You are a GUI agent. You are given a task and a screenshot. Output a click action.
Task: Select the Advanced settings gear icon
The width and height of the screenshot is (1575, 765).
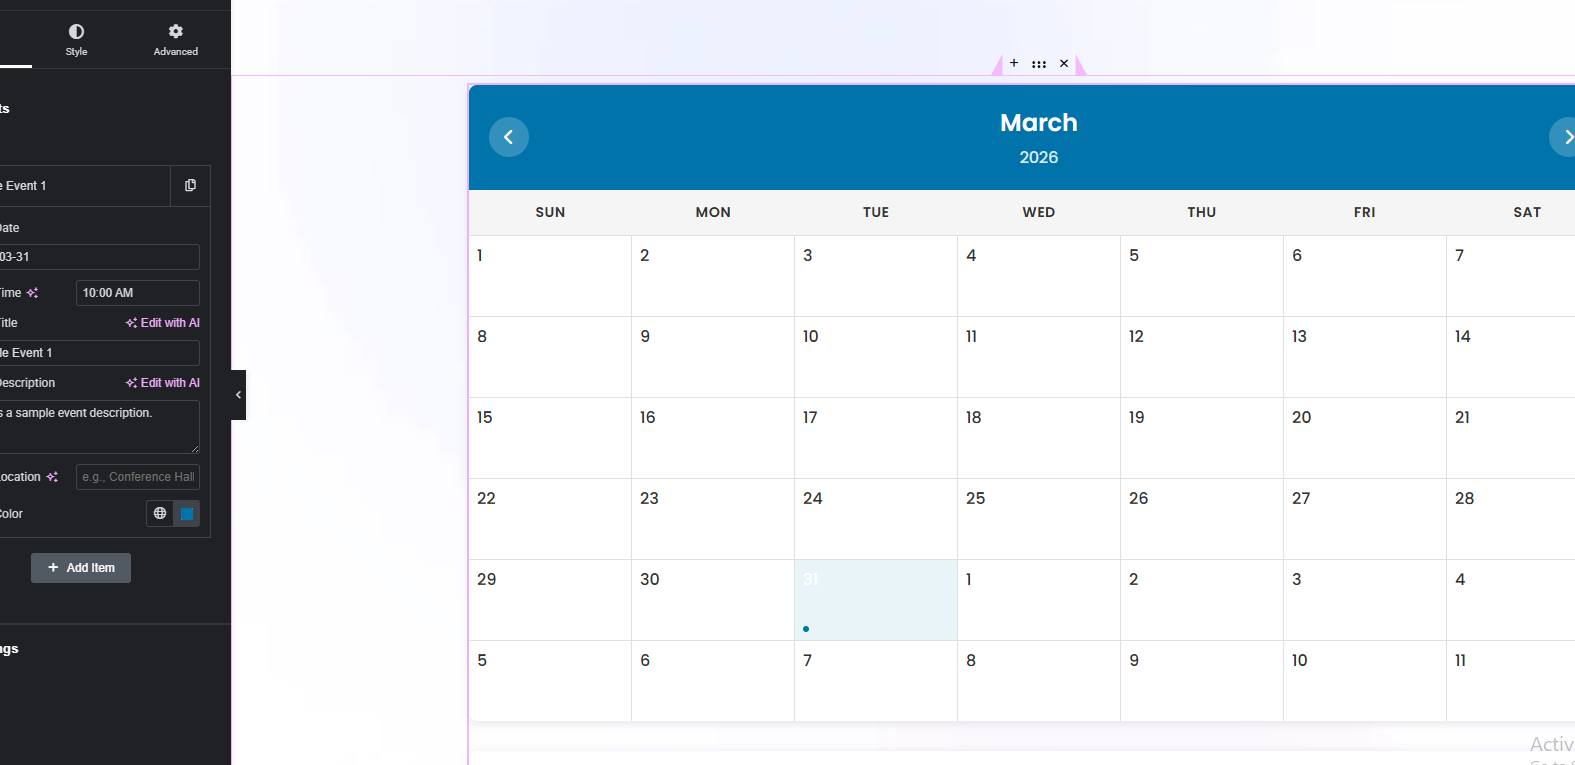(x=175, y=31)
